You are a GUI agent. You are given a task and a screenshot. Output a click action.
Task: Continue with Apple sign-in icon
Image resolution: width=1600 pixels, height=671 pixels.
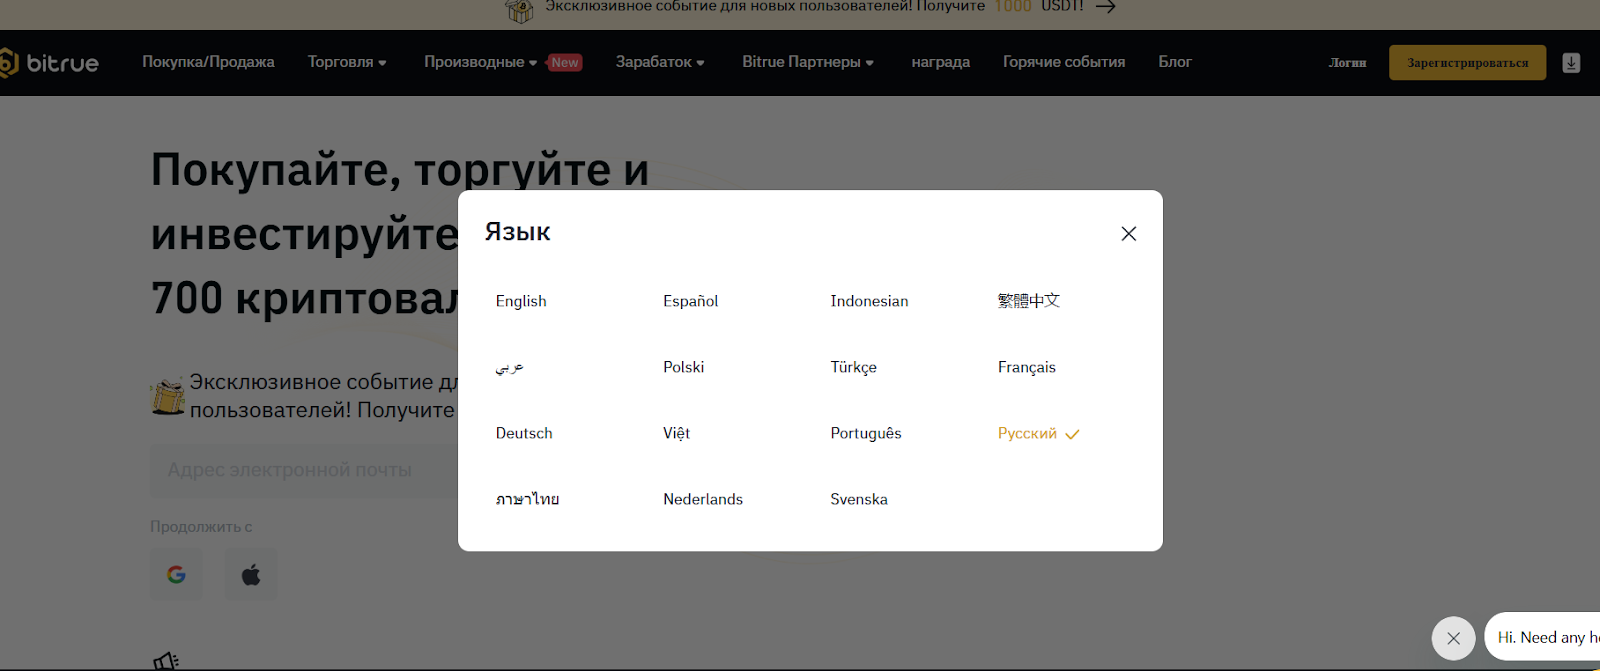tap(251, 574)
